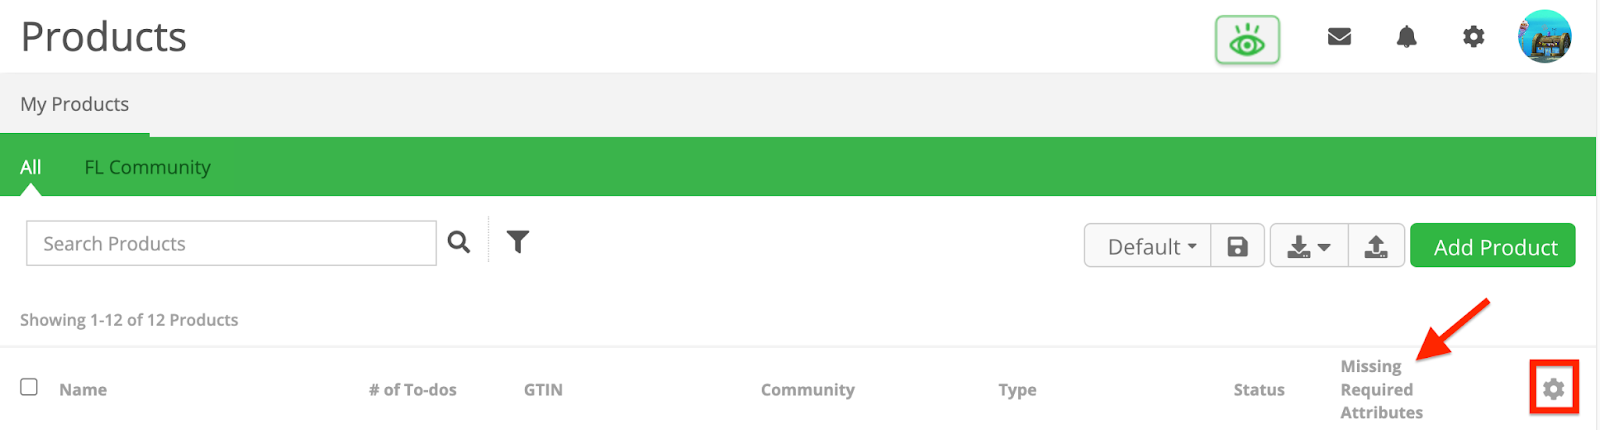Expand the download options dropdown
This screenshot has height=430, width=1600.
tap(1309, 246)
